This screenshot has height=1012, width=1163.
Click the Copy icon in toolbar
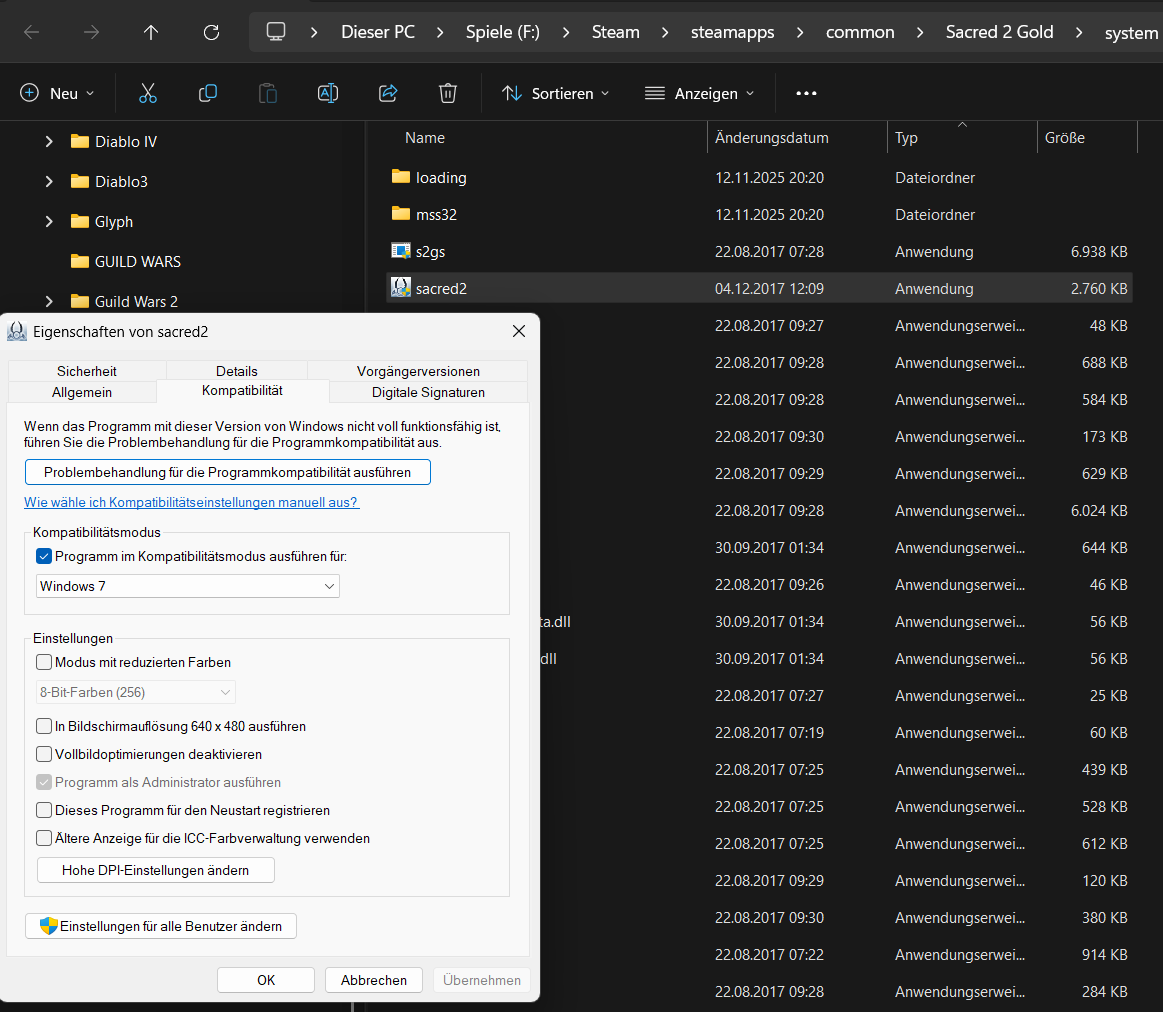pos(208,93)
